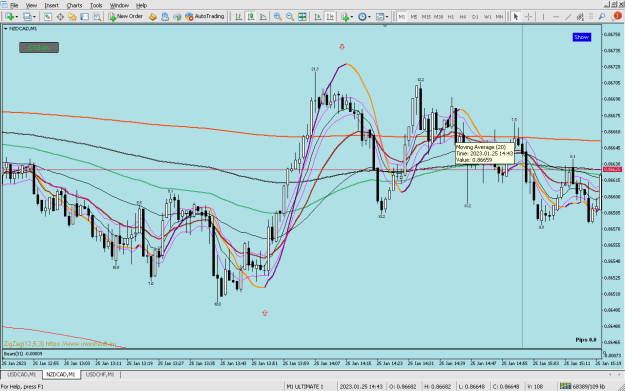Screen dimensions: 625x391
Task: Select the arrow cursor tool
Action: 516,17
